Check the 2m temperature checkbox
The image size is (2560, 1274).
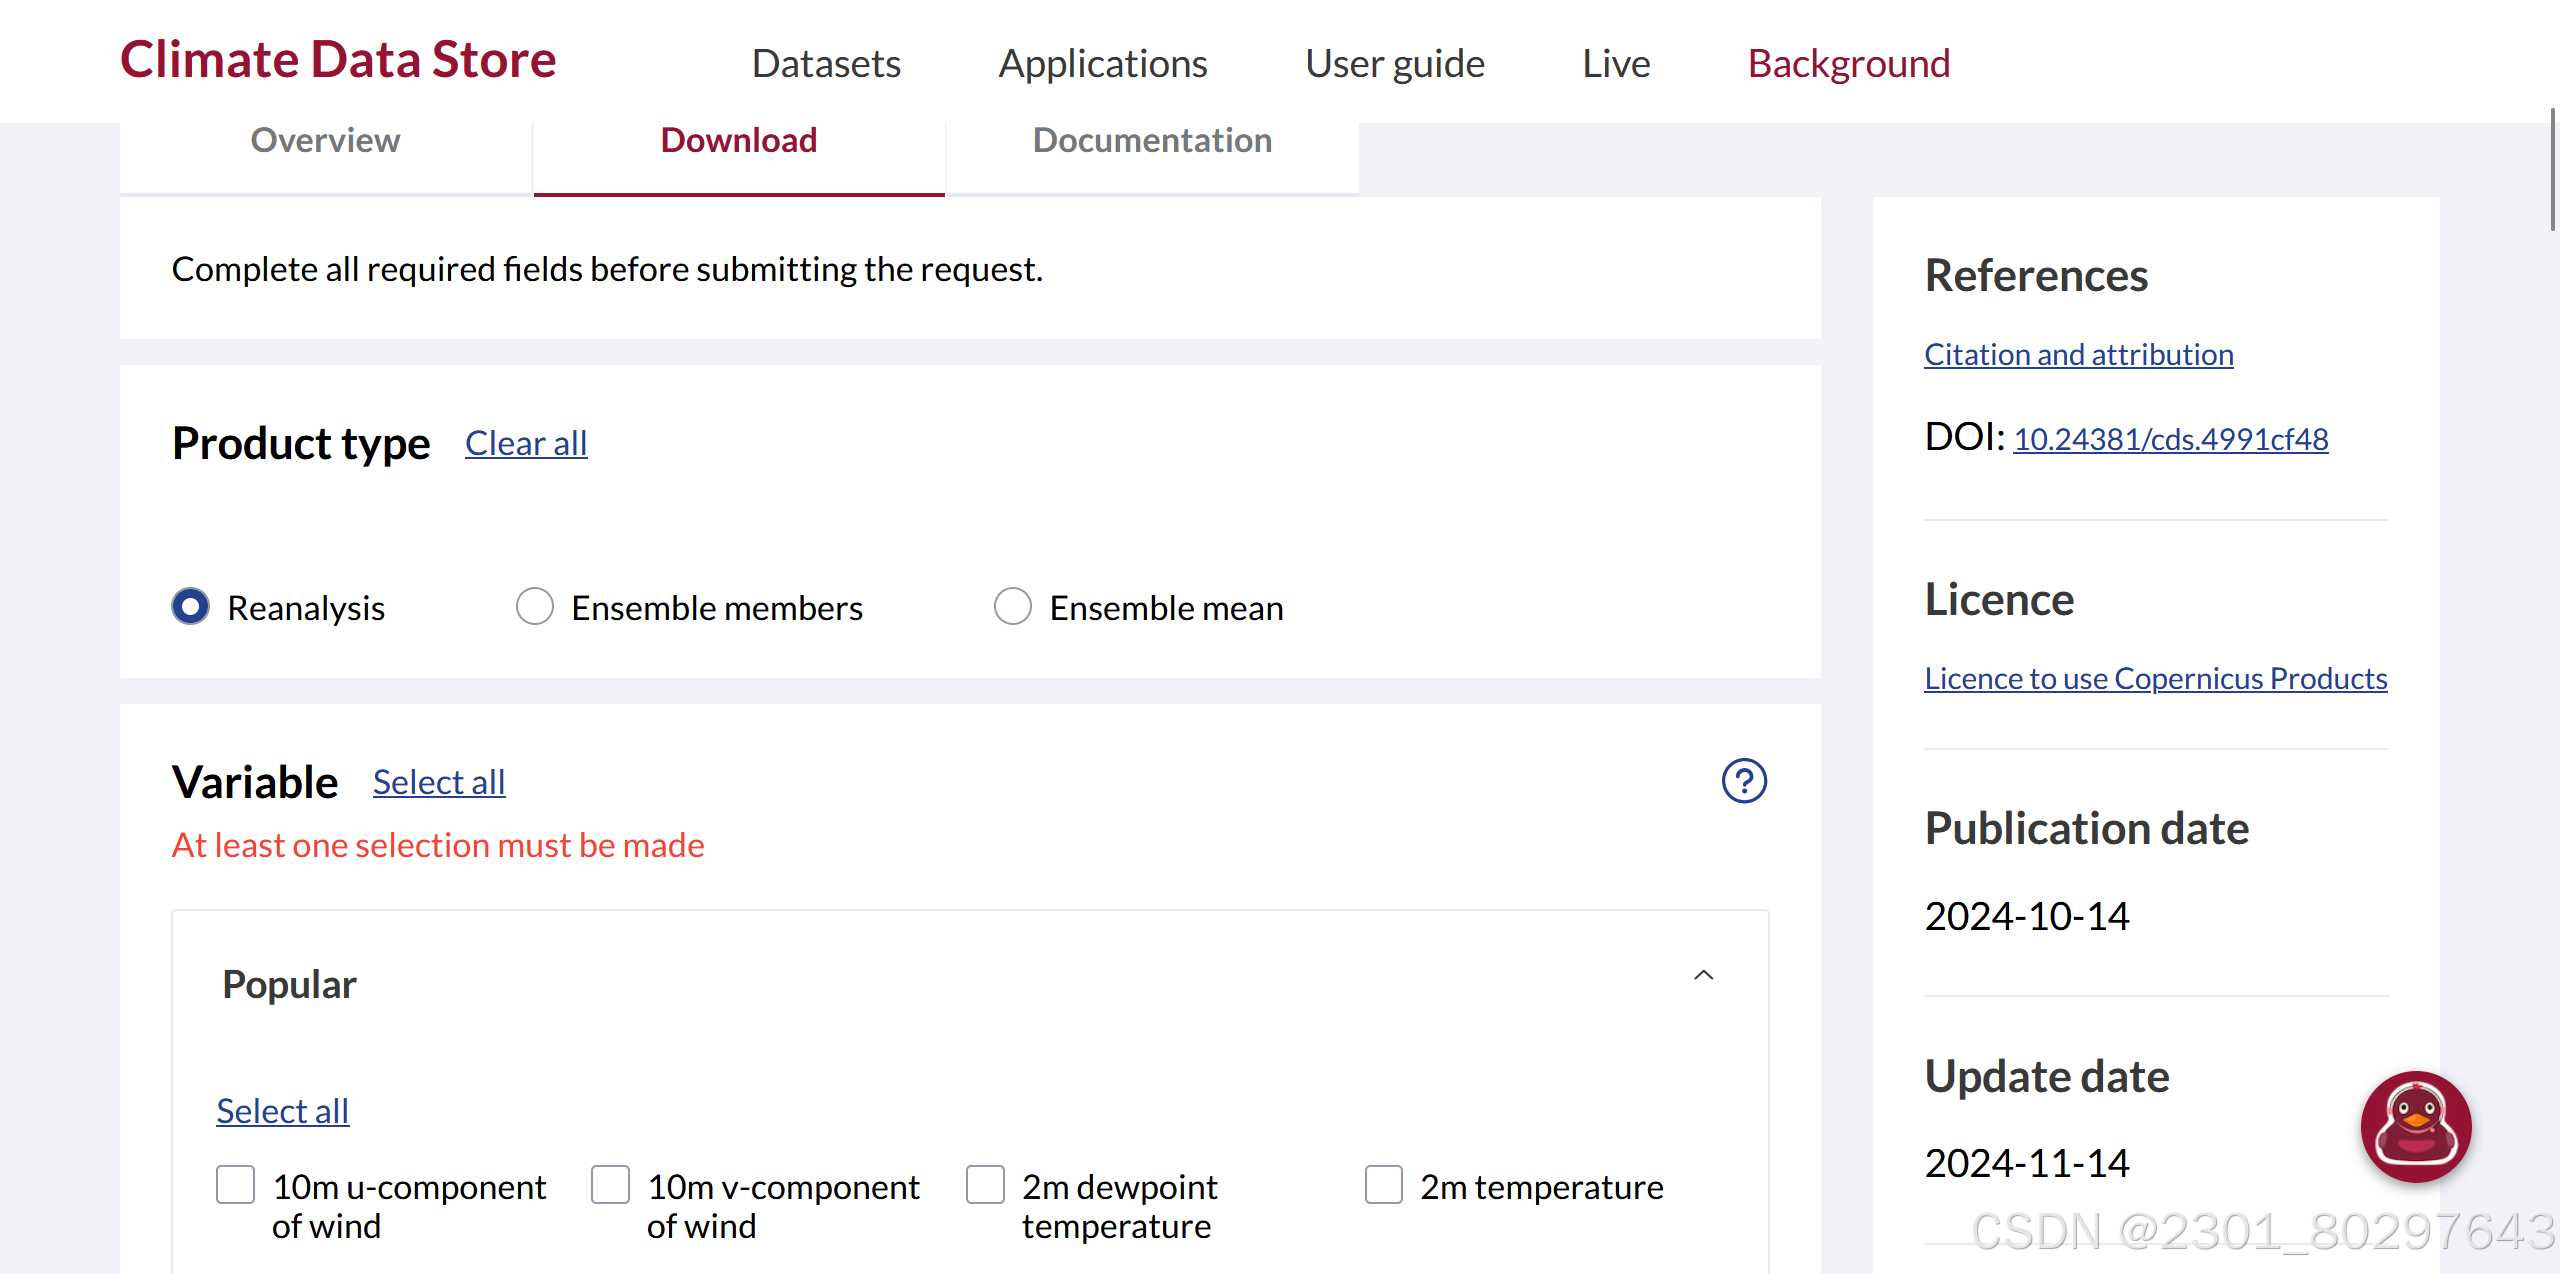pyautogui.click(x=1383, y=1185)
